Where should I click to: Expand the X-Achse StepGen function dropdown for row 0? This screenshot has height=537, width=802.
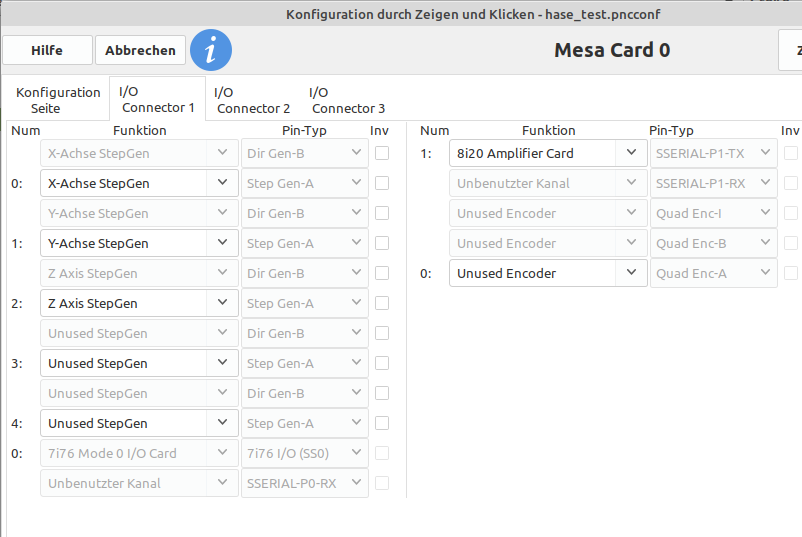pyautogui.click(x=139, y=183)
